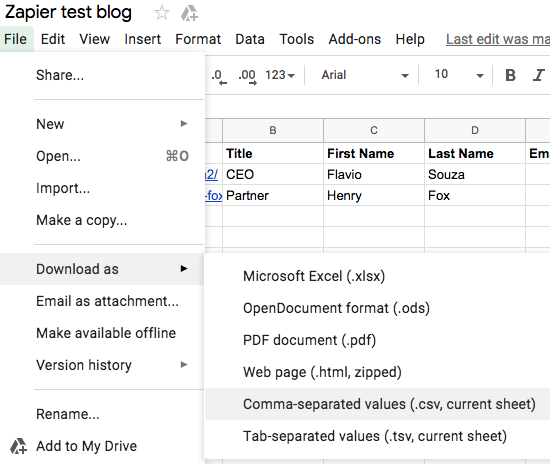Screen dimensions: 550x464
Task: Download as OpenDocument format (.ods)
Action: pyautogui.click(x=377, y=308)
